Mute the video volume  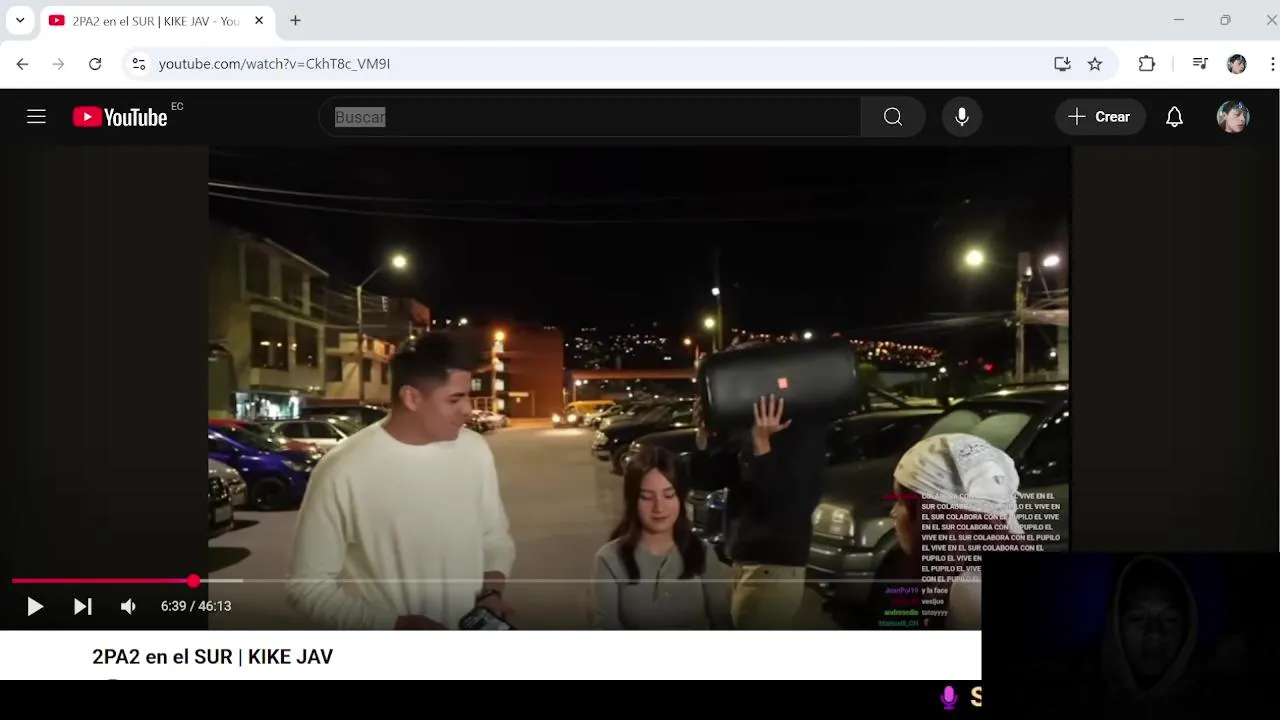[128, 606]
